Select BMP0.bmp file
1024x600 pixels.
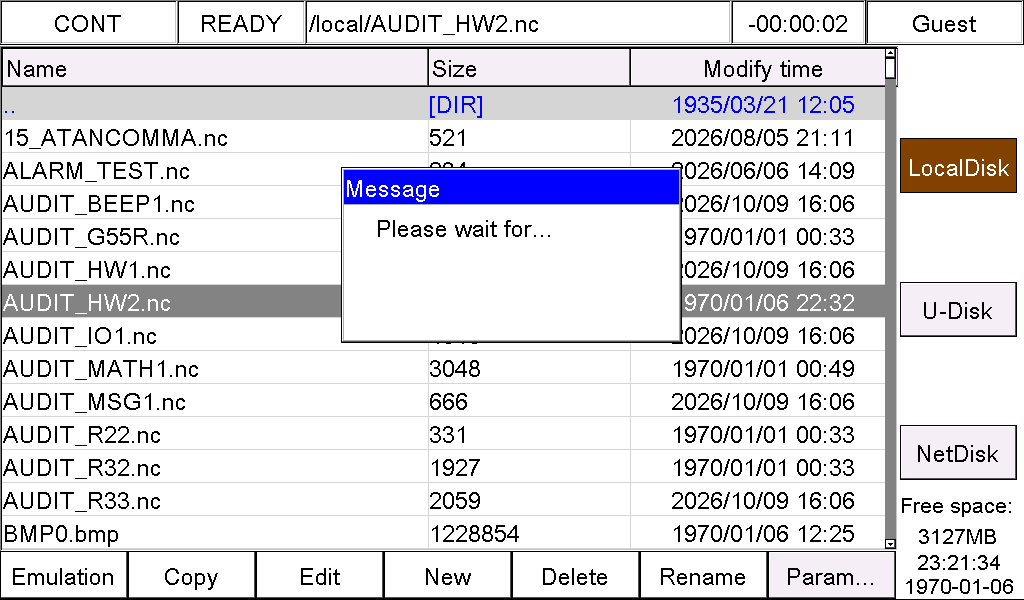click(x=443, y=533)
